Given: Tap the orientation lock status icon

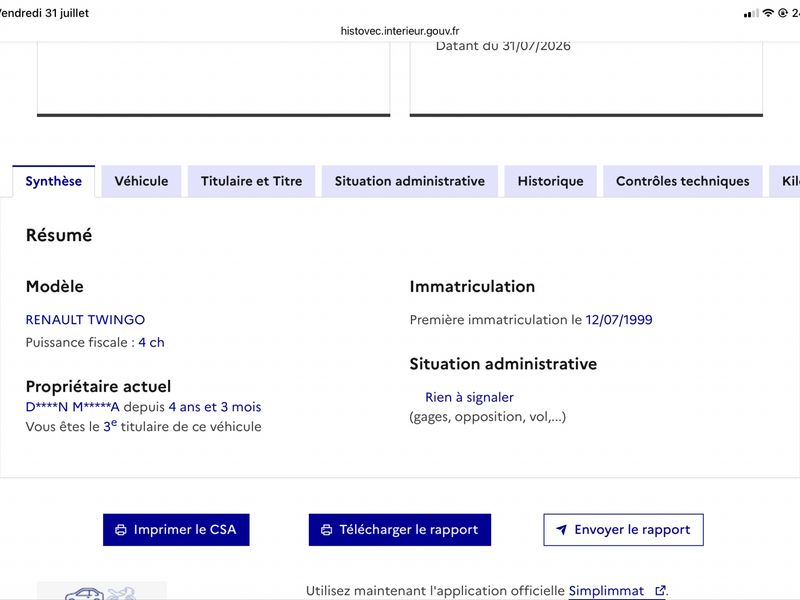Looking at the screenshot, I should pos(783,13).
